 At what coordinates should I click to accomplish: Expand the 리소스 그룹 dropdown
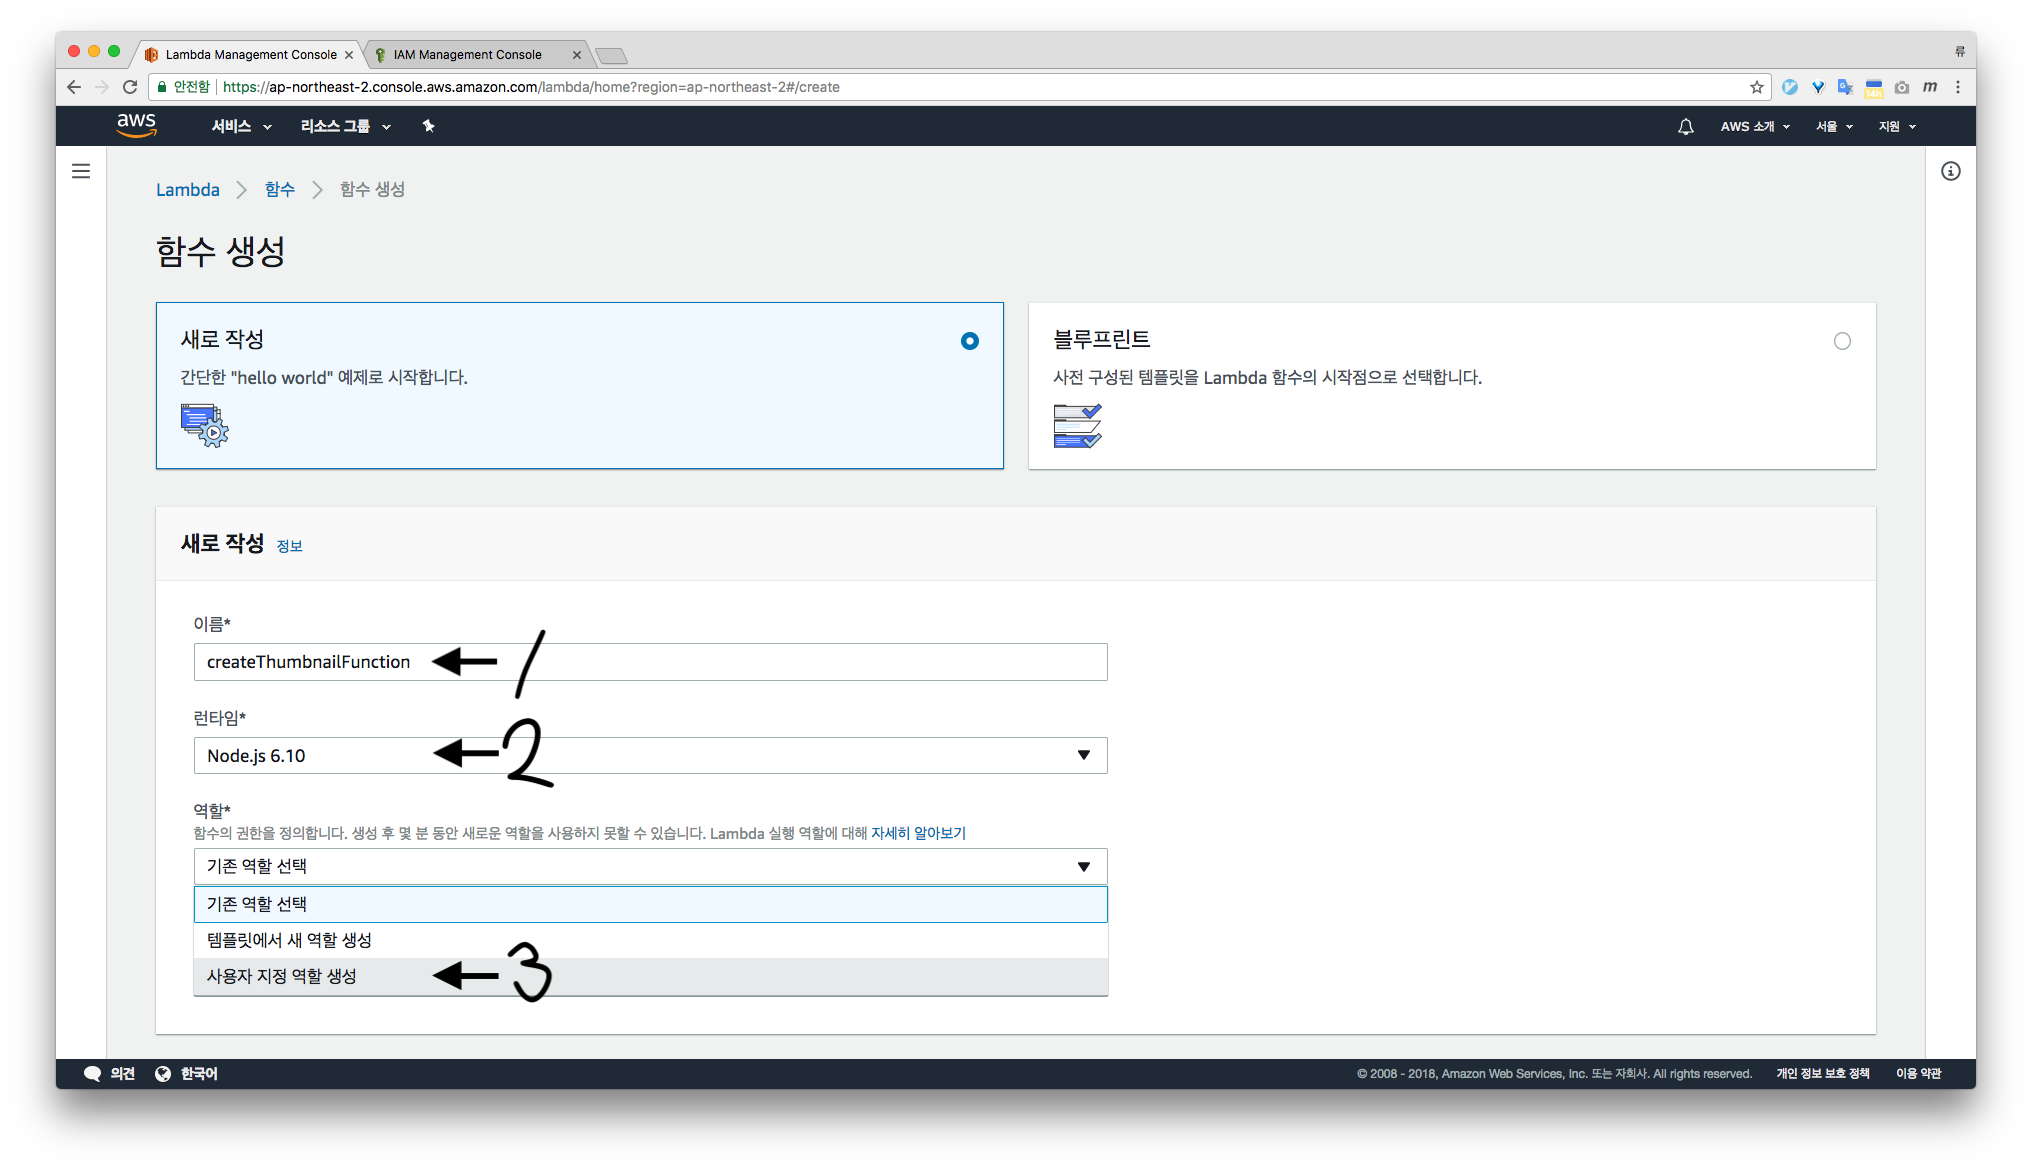[x=345, y=126]
